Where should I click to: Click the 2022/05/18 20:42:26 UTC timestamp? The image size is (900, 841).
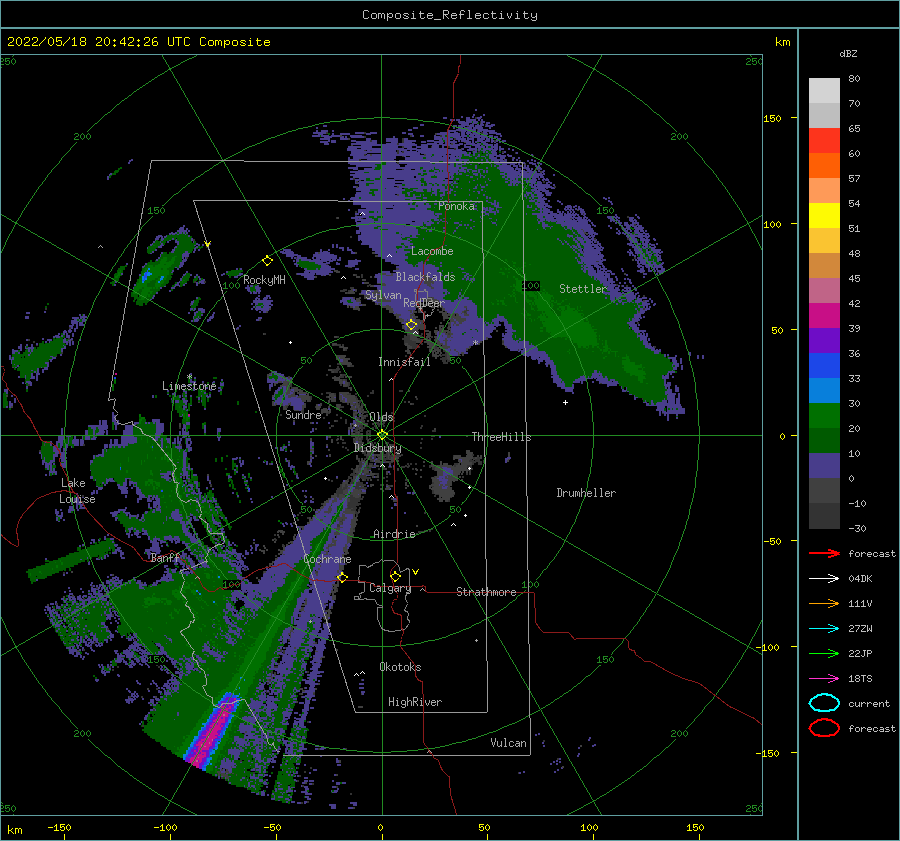point(83,42)
